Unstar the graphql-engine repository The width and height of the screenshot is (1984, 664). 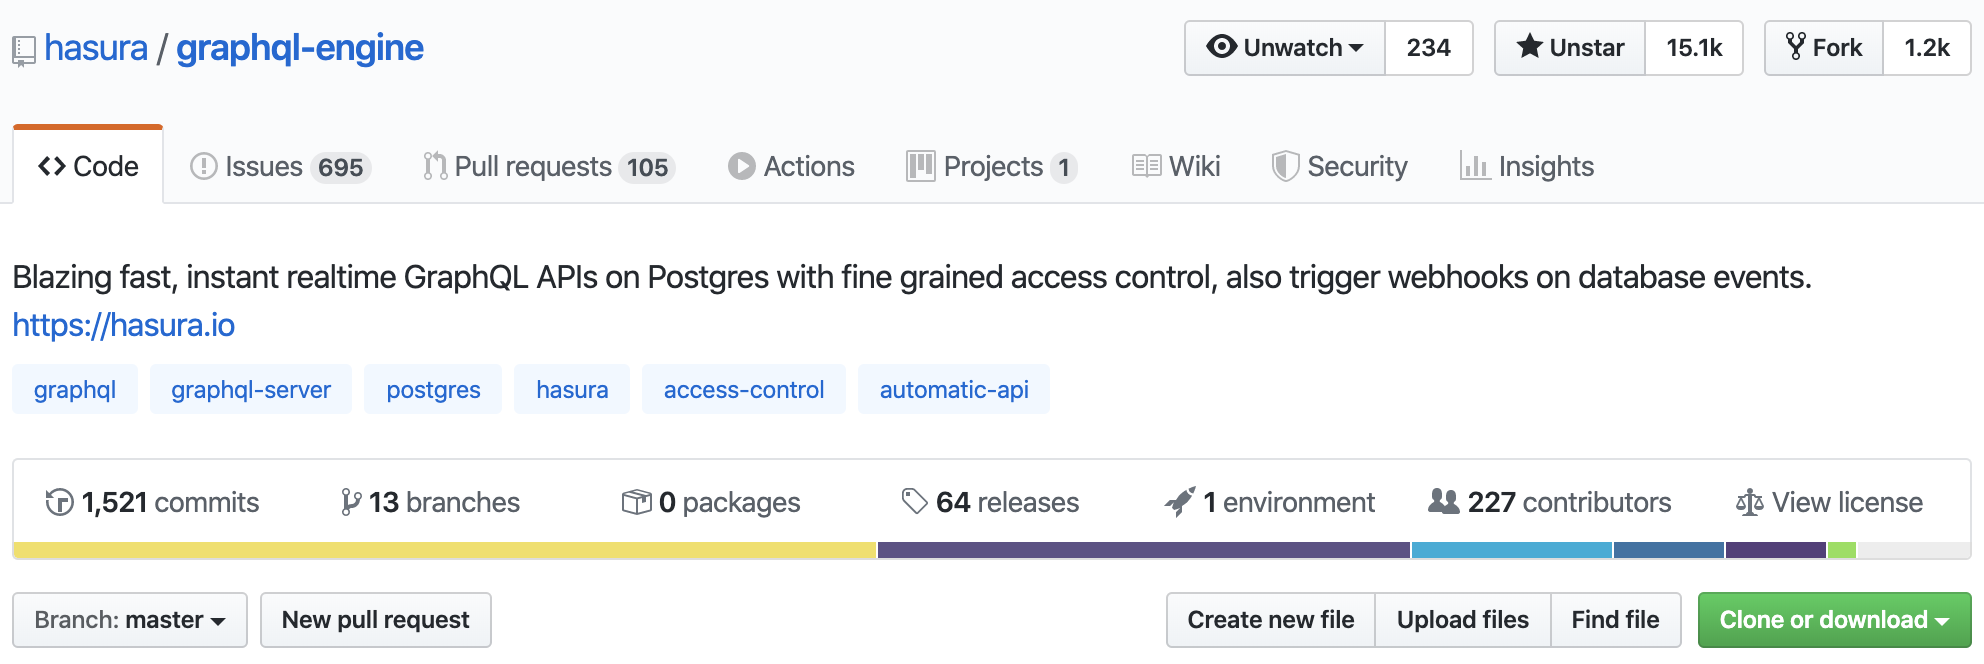pos(1570,48)
